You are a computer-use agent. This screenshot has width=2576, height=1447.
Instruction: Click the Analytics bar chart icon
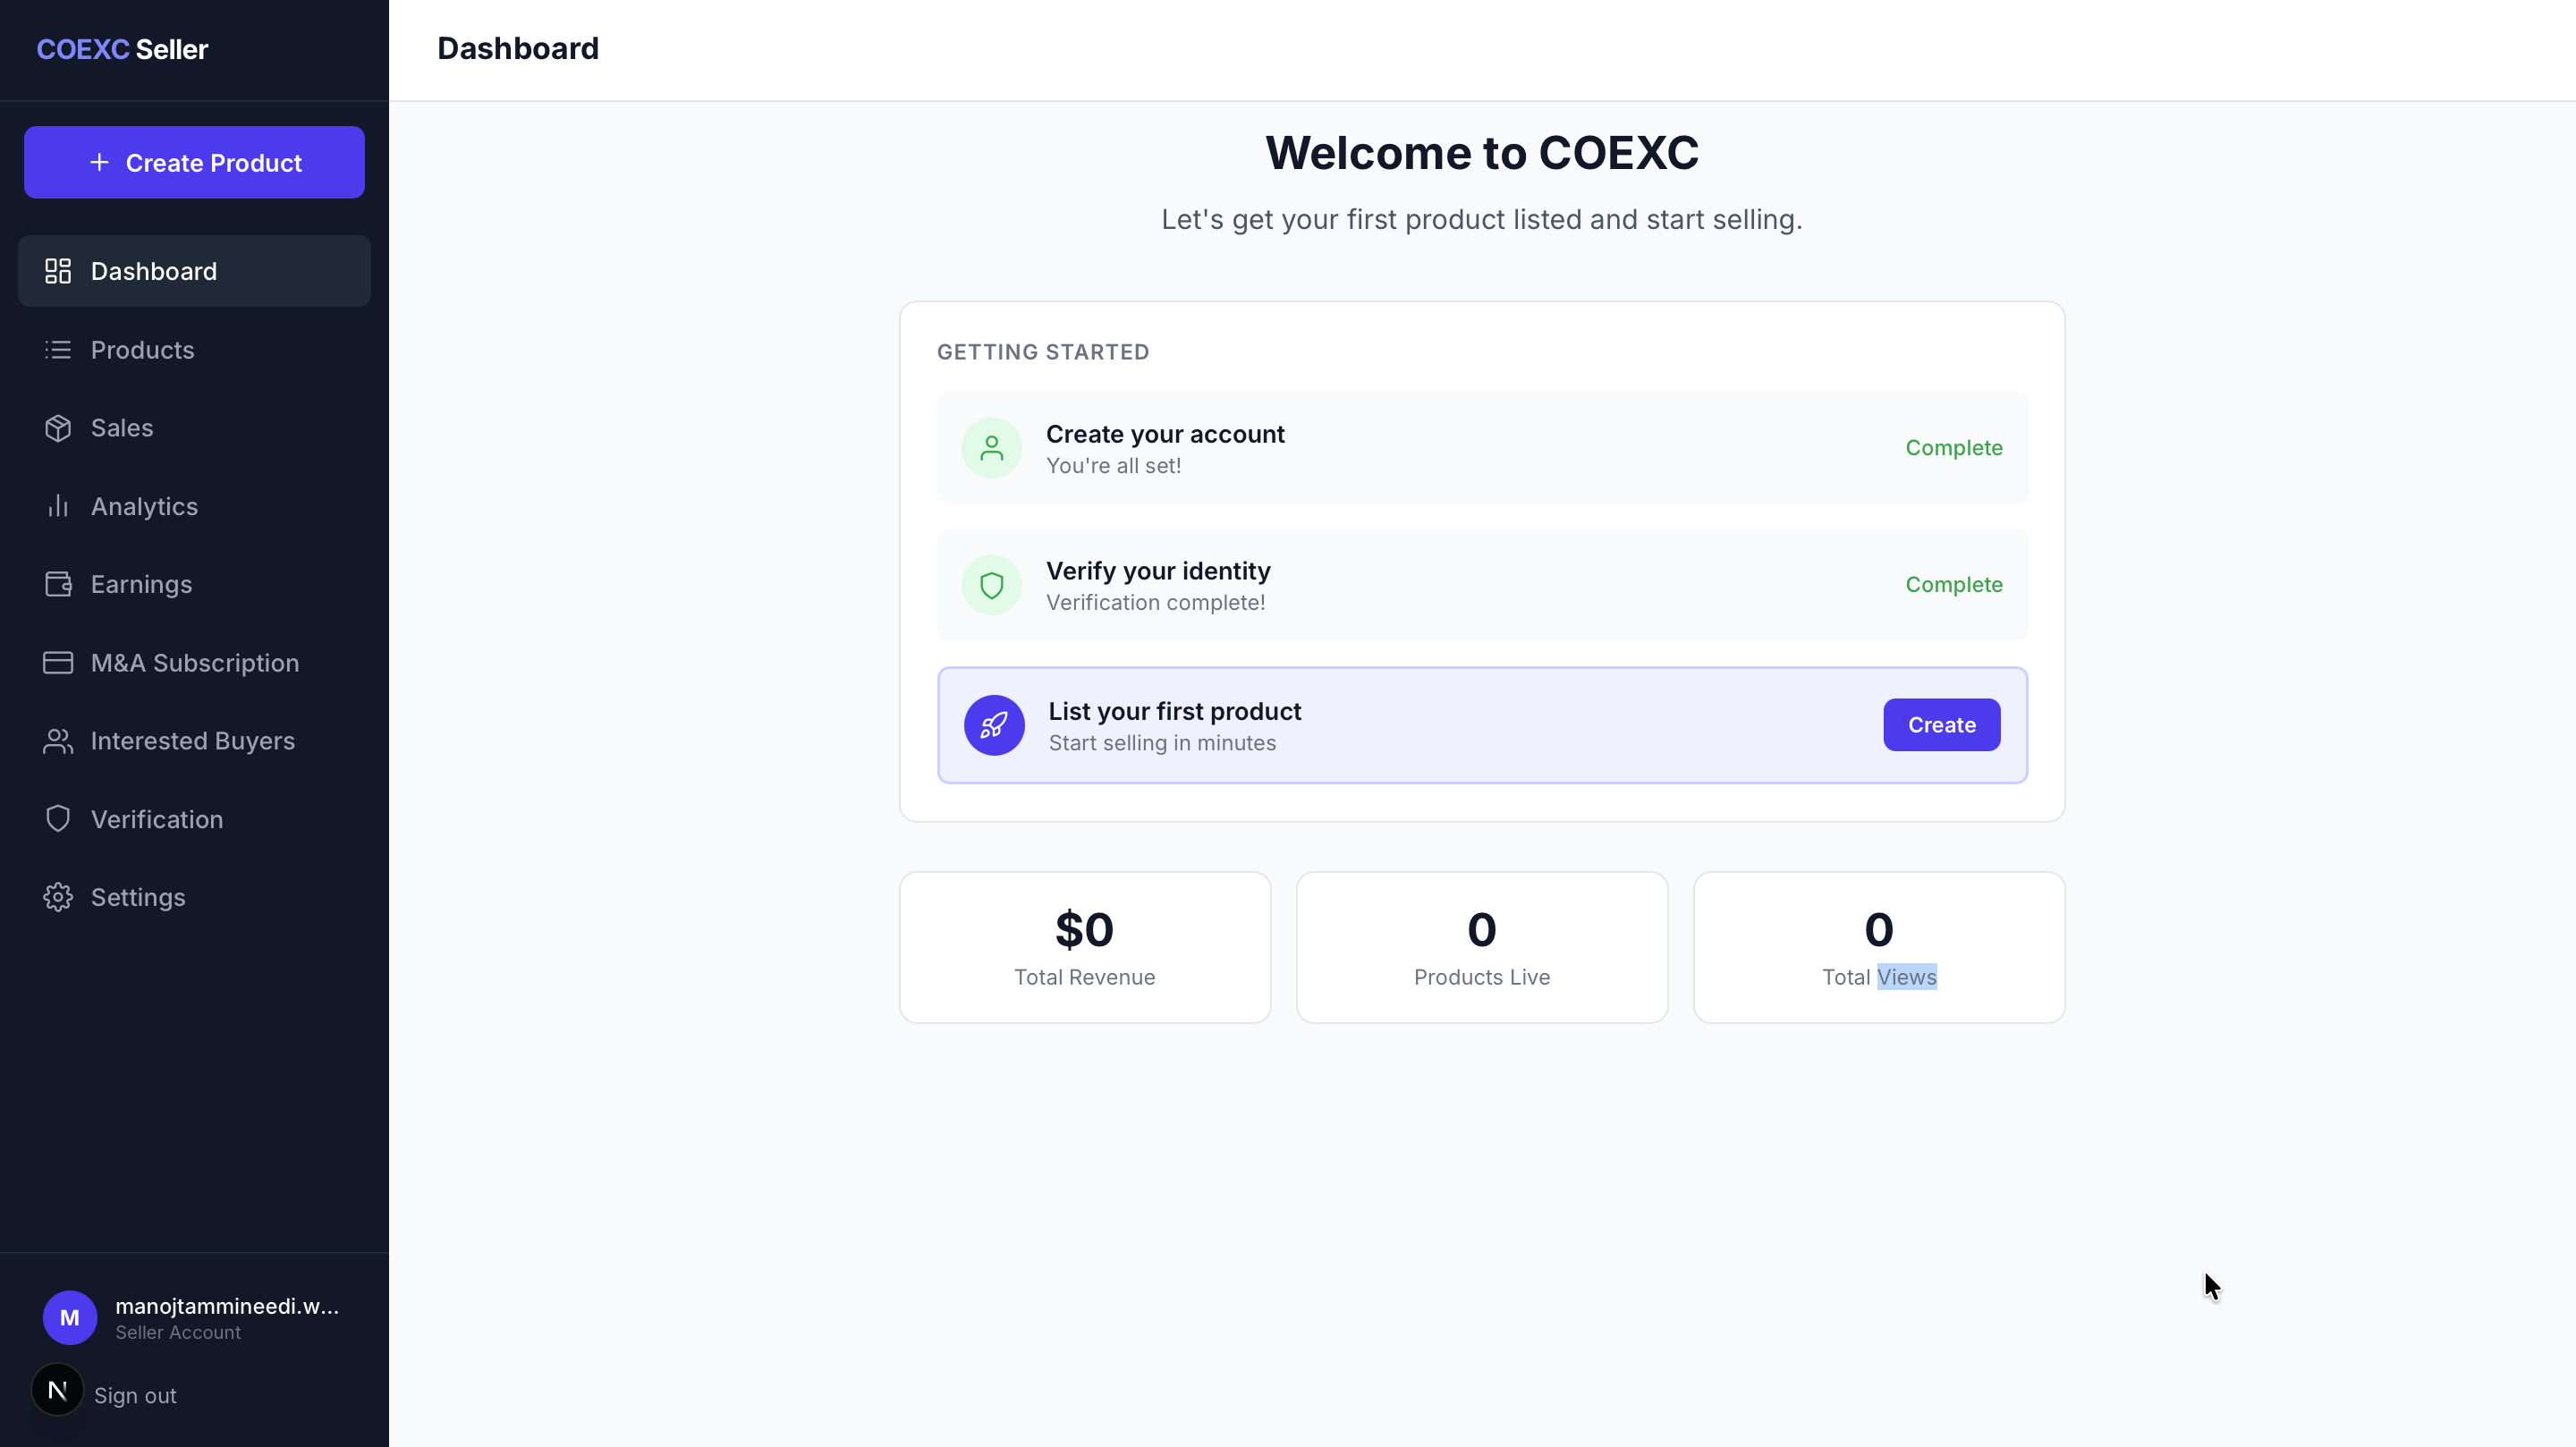click(x=58, y=506)
